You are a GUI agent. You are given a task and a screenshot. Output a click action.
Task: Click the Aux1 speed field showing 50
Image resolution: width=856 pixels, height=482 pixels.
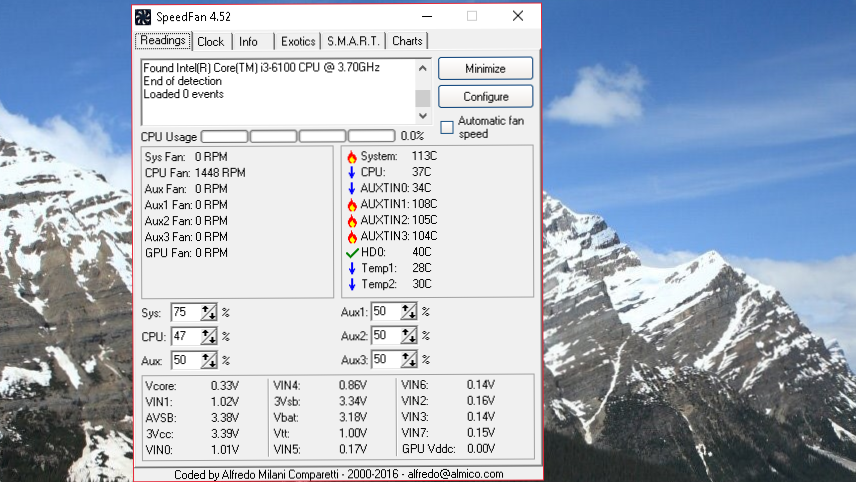pos(386,312)
